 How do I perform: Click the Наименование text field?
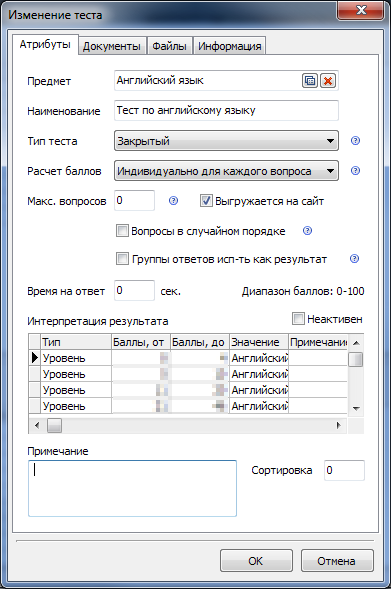point(226,110)
